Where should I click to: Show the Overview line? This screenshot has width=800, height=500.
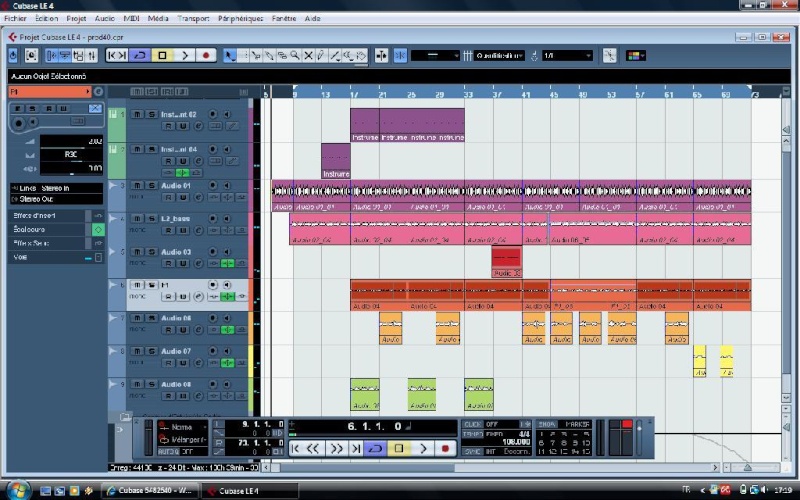pyautogui.click(x=65, y=55)
